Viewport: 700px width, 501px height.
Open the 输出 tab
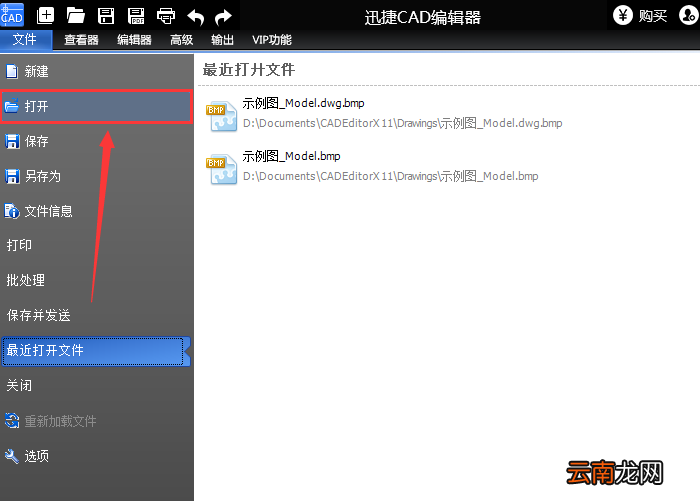pos(222,40)
